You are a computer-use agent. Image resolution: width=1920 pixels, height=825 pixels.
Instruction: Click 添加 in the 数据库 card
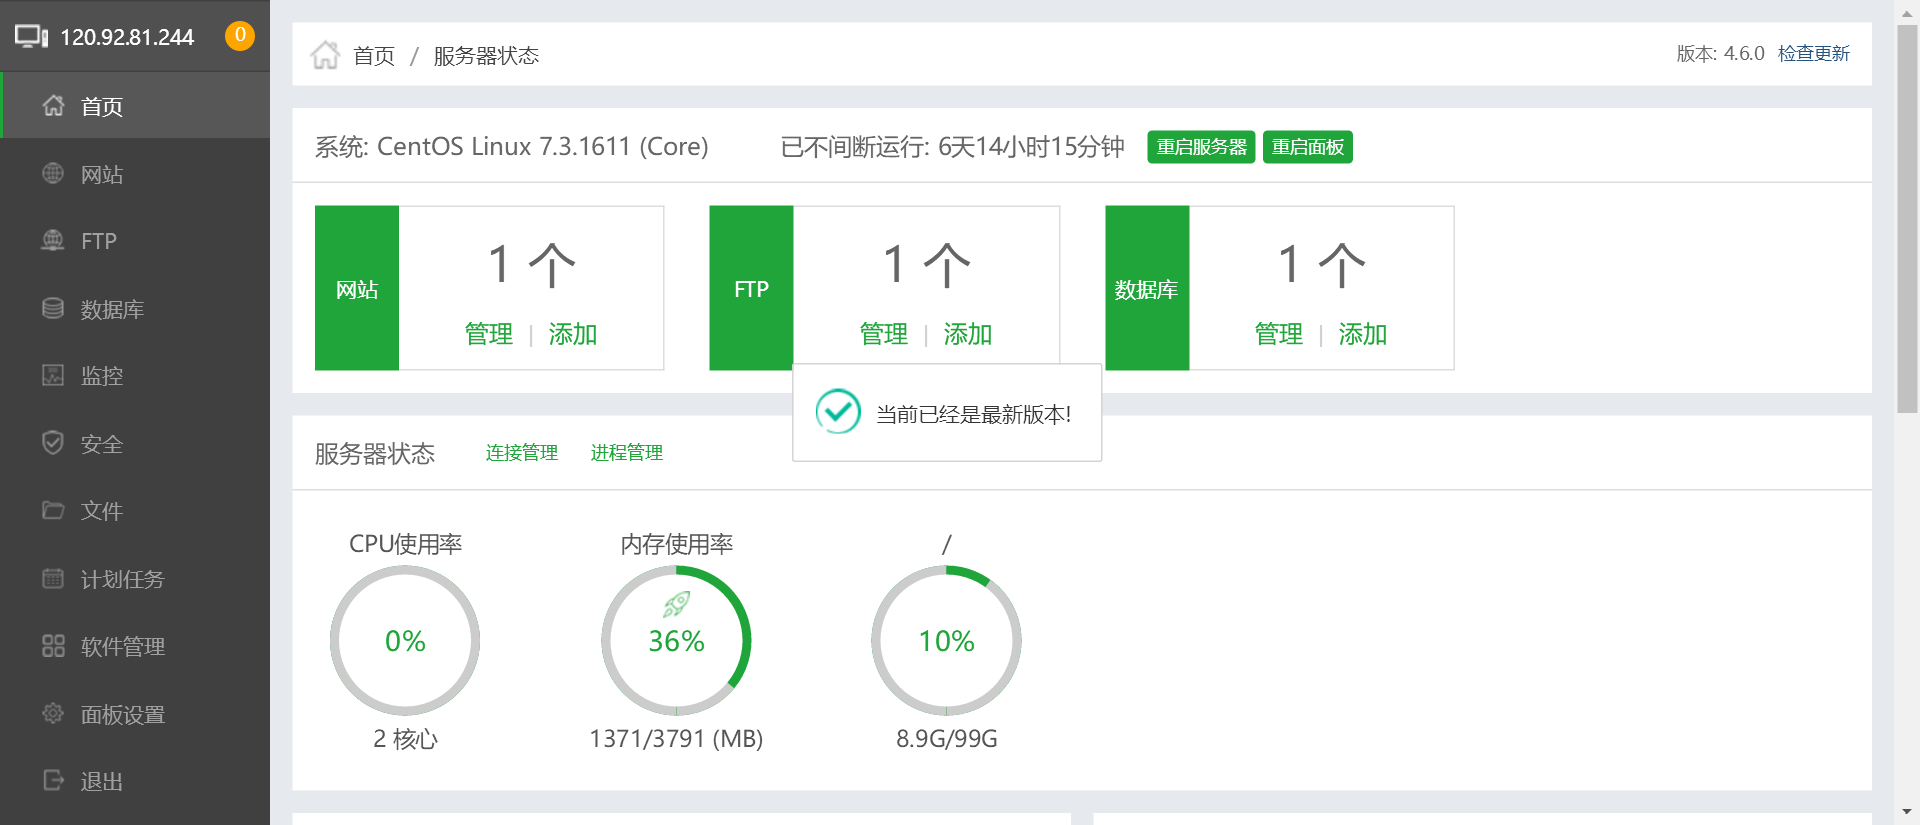1363,334
